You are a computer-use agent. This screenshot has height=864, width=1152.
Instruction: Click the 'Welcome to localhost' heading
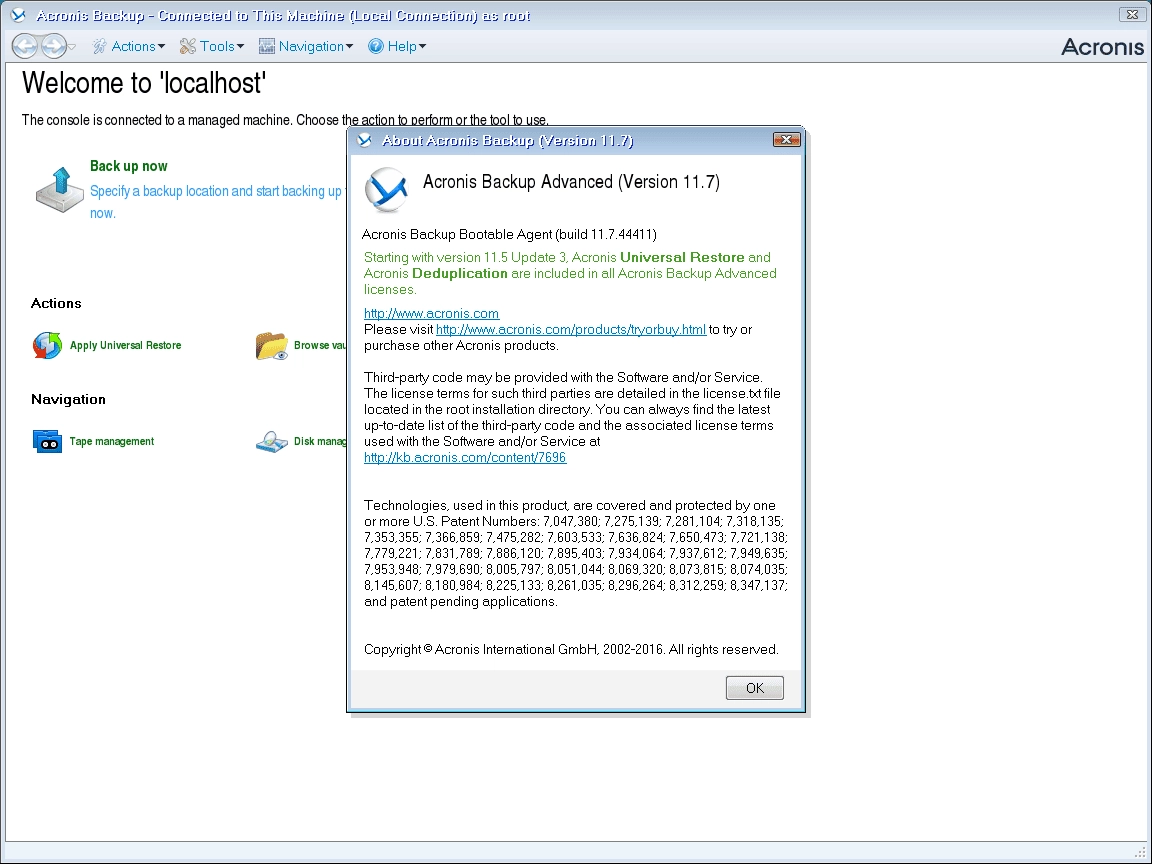coord(144,82)
